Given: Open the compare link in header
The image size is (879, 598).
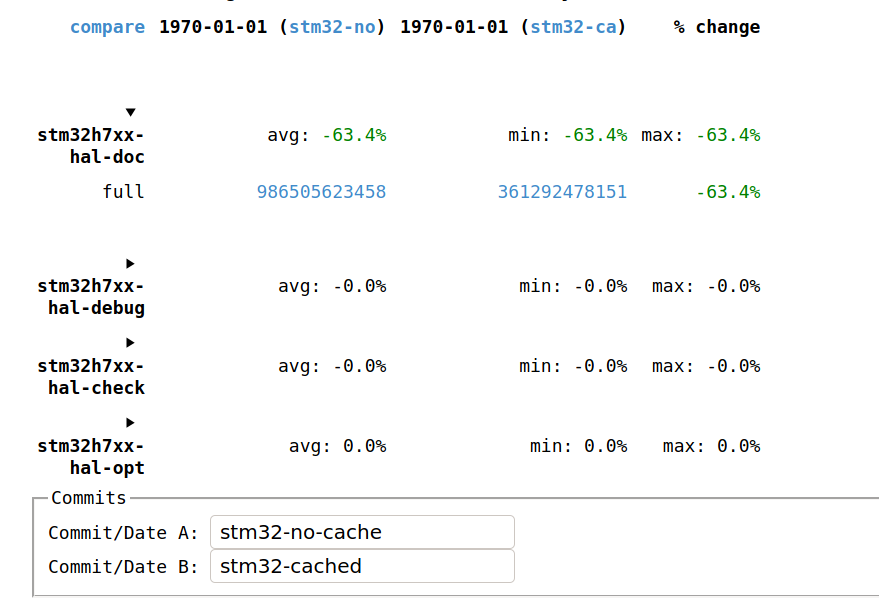Looking at the screenshot, I should point(107,27).
